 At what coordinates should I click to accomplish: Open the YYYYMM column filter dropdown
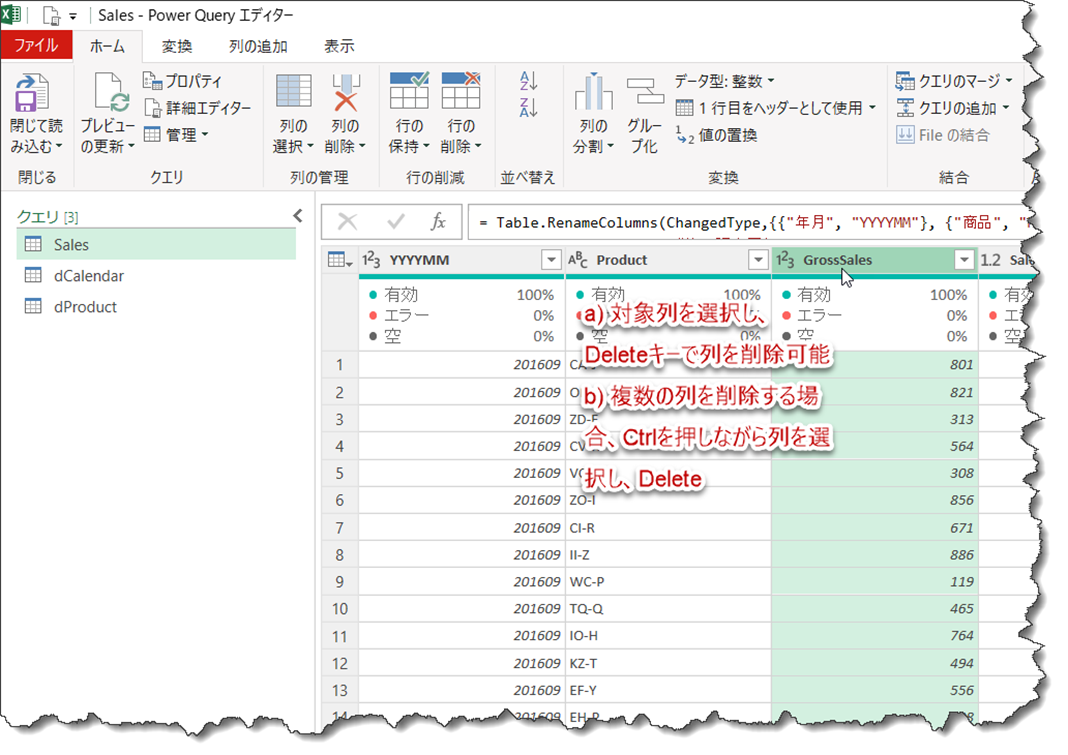click(550, 260)
